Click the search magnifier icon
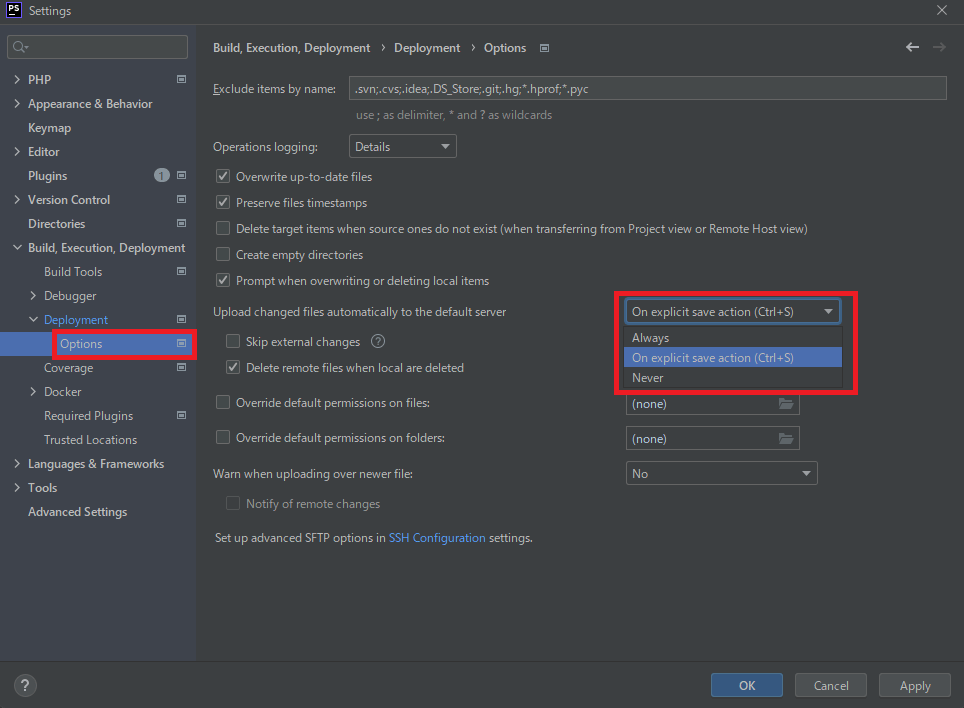The image size is (964, 708). click(20, 47)
